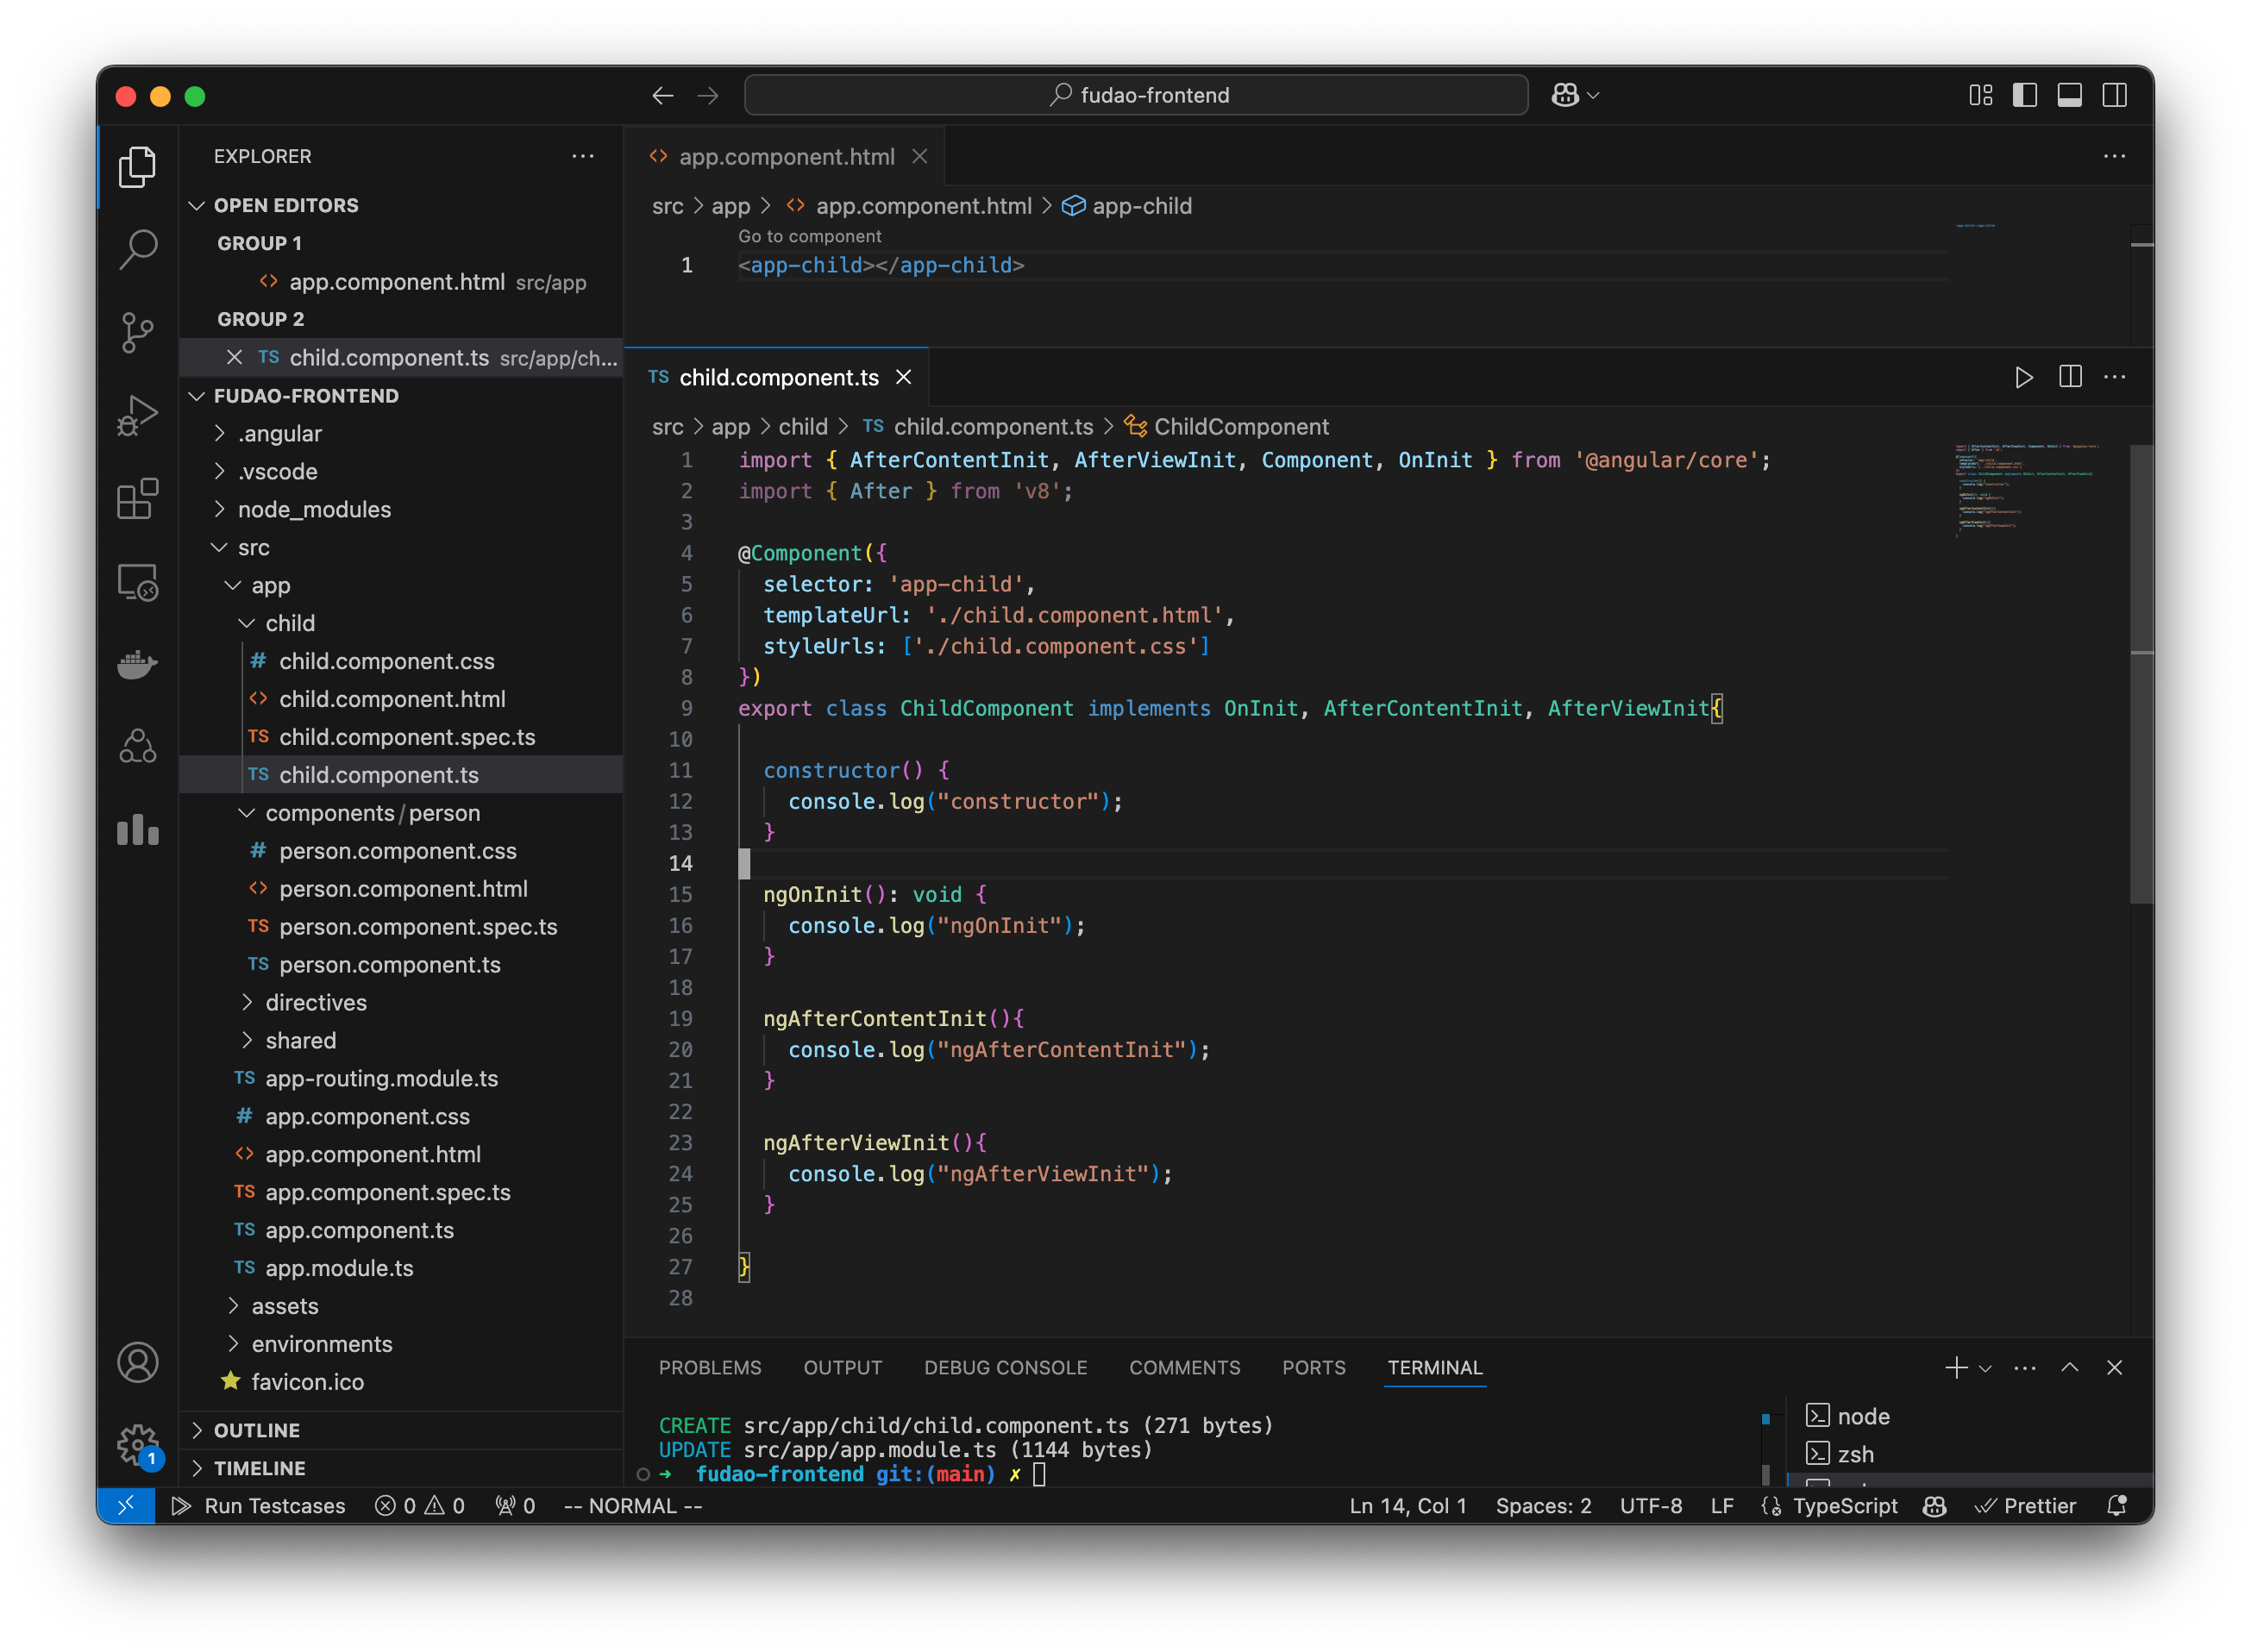
Task: Open the Manage settings gear
Action: click(x=138, y=1443)
